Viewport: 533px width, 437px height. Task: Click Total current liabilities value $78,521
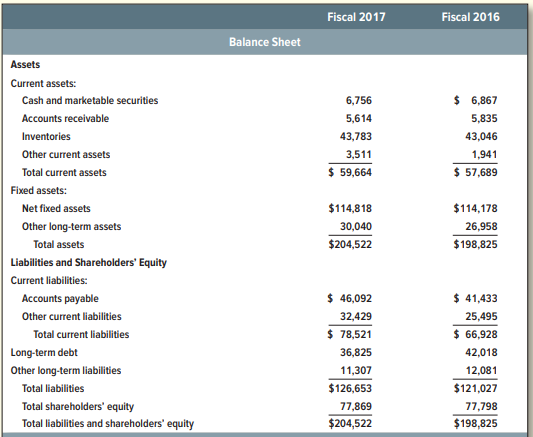coord(350,334)
